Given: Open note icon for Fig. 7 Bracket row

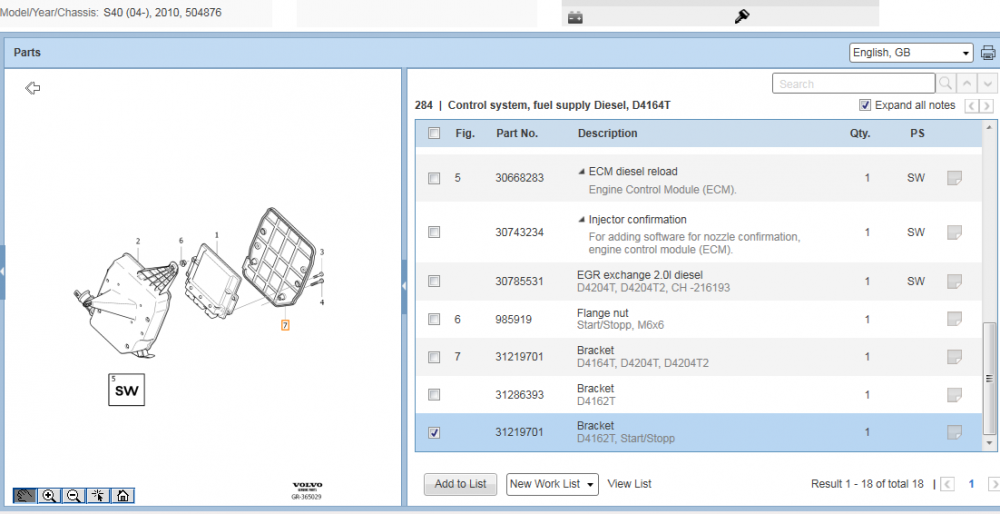Looking at the screenshot, I should (x=954, y=356).
